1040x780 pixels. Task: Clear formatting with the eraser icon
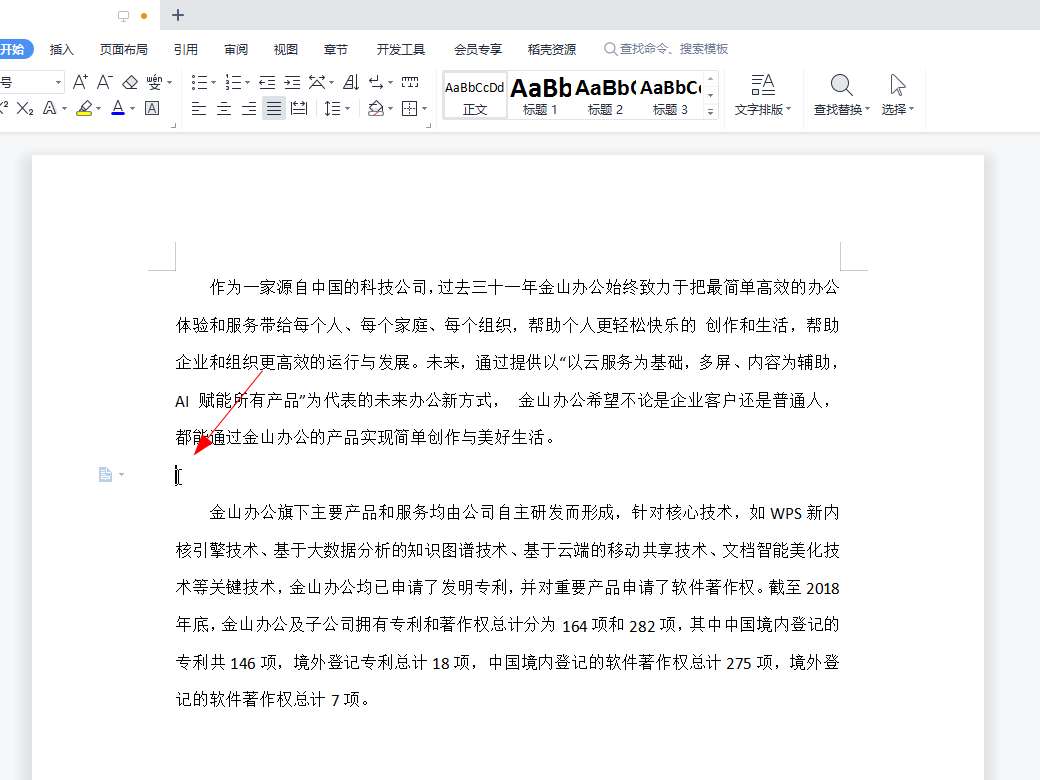(x=131, y=82)
